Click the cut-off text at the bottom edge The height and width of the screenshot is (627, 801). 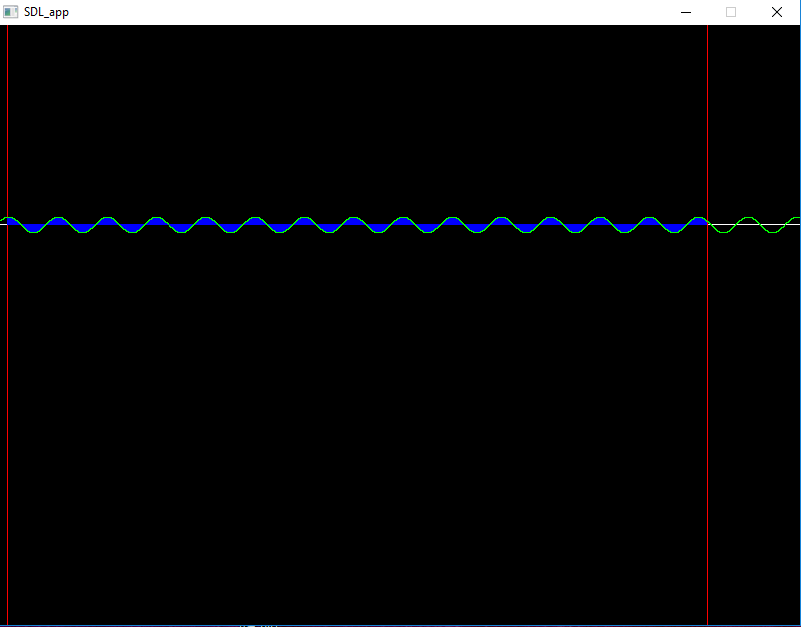(258, 625)
